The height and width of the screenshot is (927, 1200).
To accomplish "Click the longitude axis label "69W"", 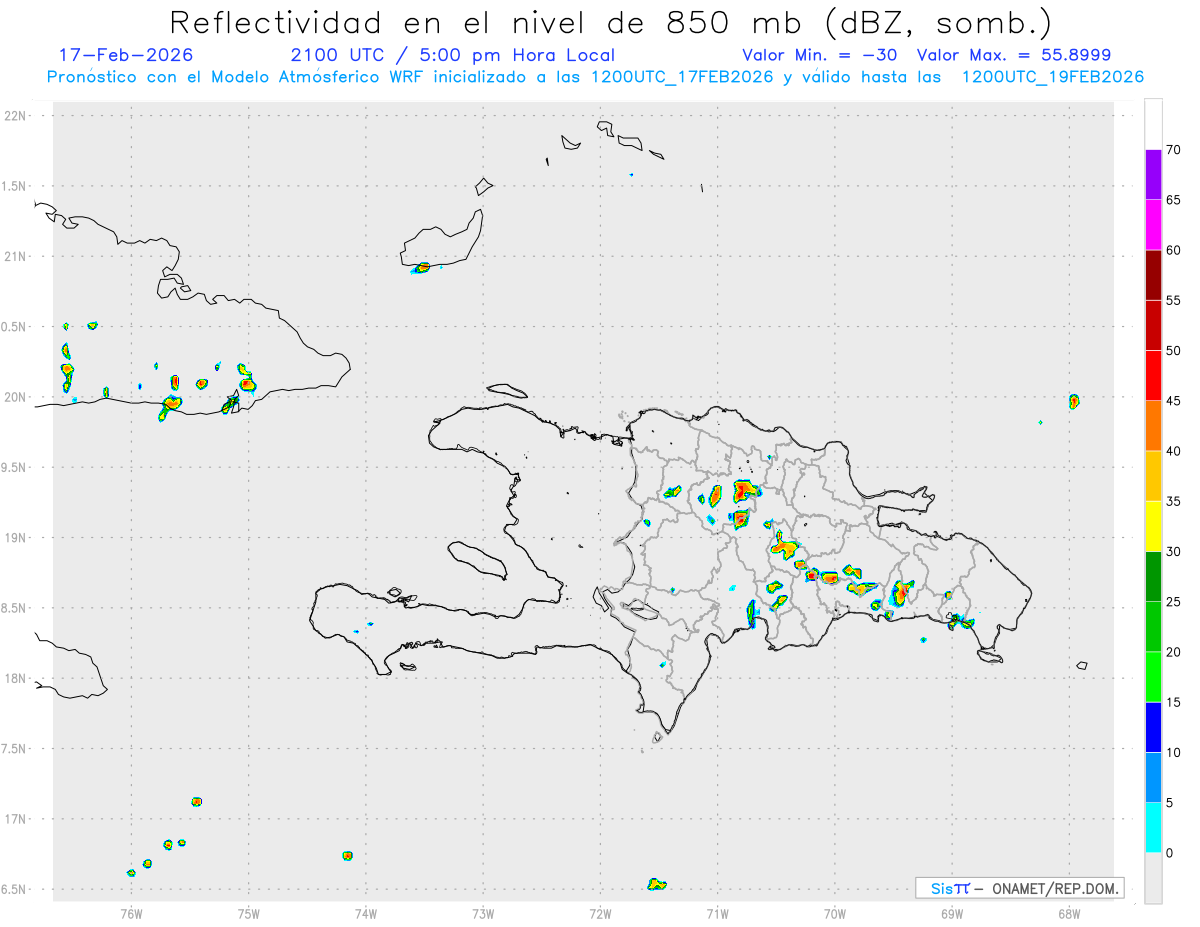I will click(x=952, y=913).
